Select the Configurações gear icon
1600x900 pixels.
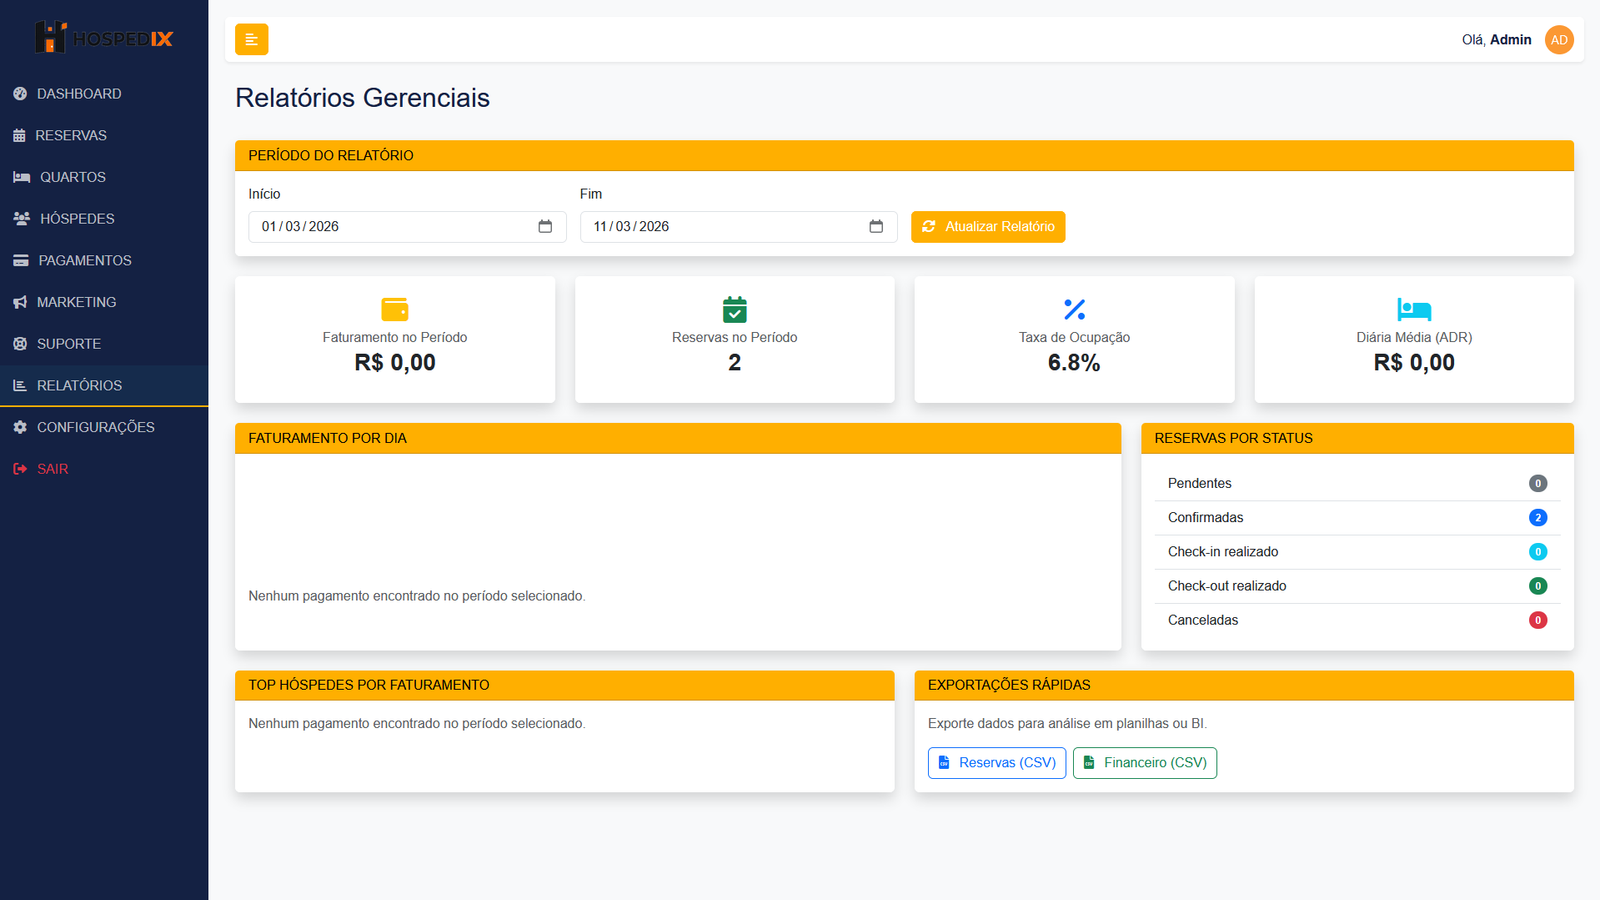21,427
